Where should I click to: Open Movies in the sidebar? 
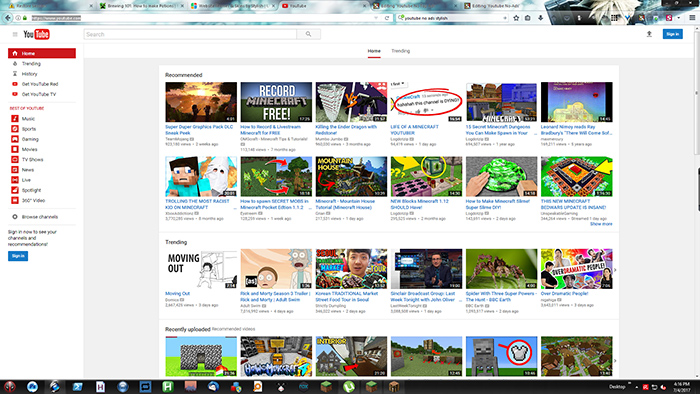click(29, 149)
